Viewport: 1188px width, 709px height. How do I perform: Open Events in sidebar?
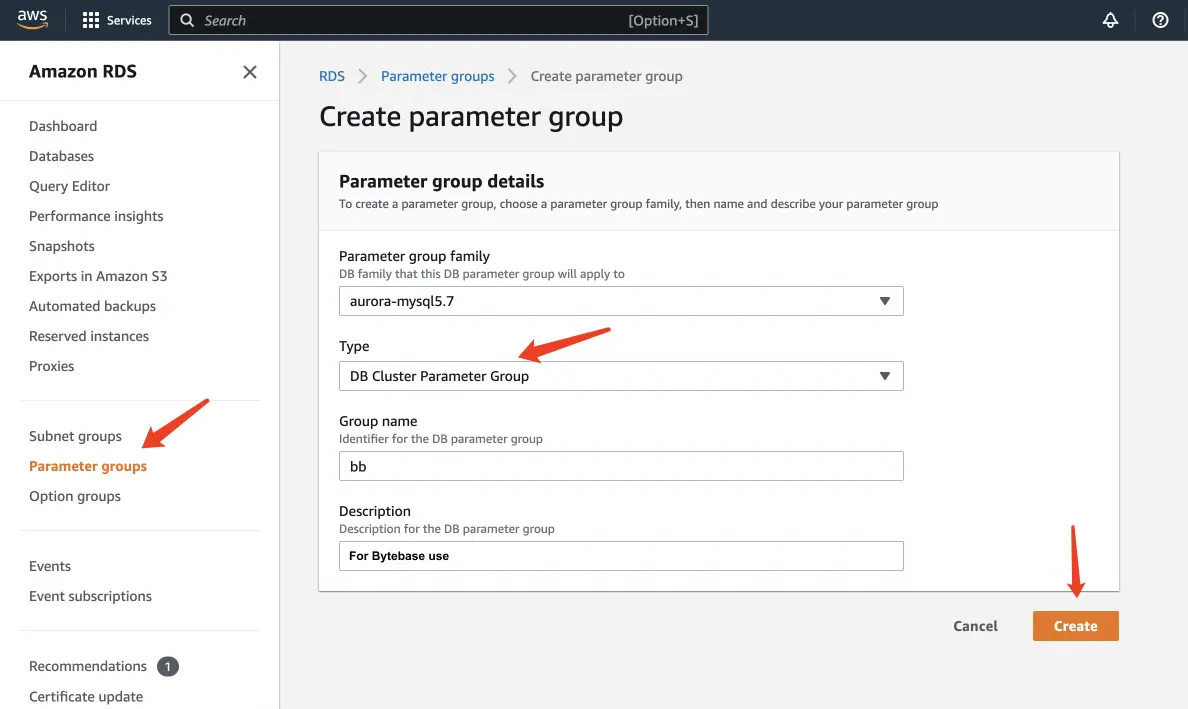[50, 567]
